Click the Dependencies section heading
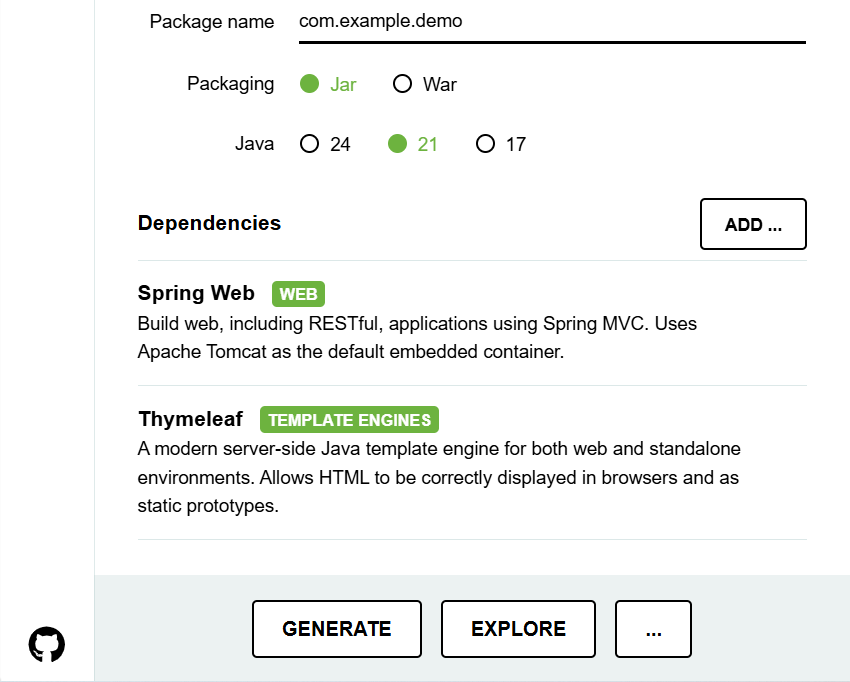The image size is (850, 682). (209, 223)
